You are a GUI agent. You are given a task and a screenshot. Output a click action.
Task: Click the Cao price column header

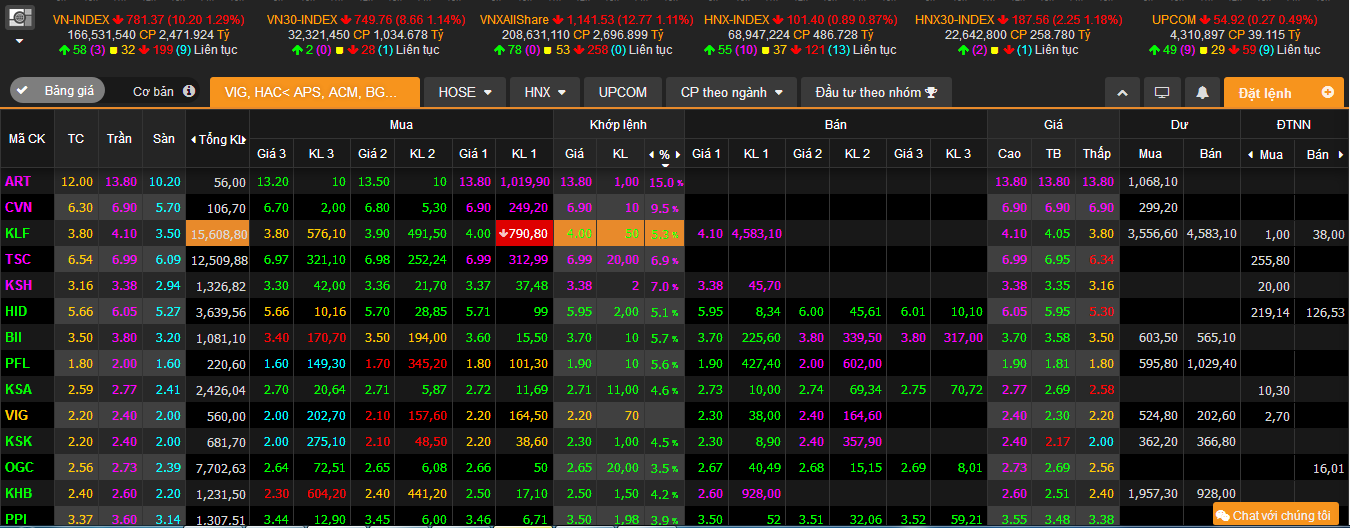coord(1010,154)
